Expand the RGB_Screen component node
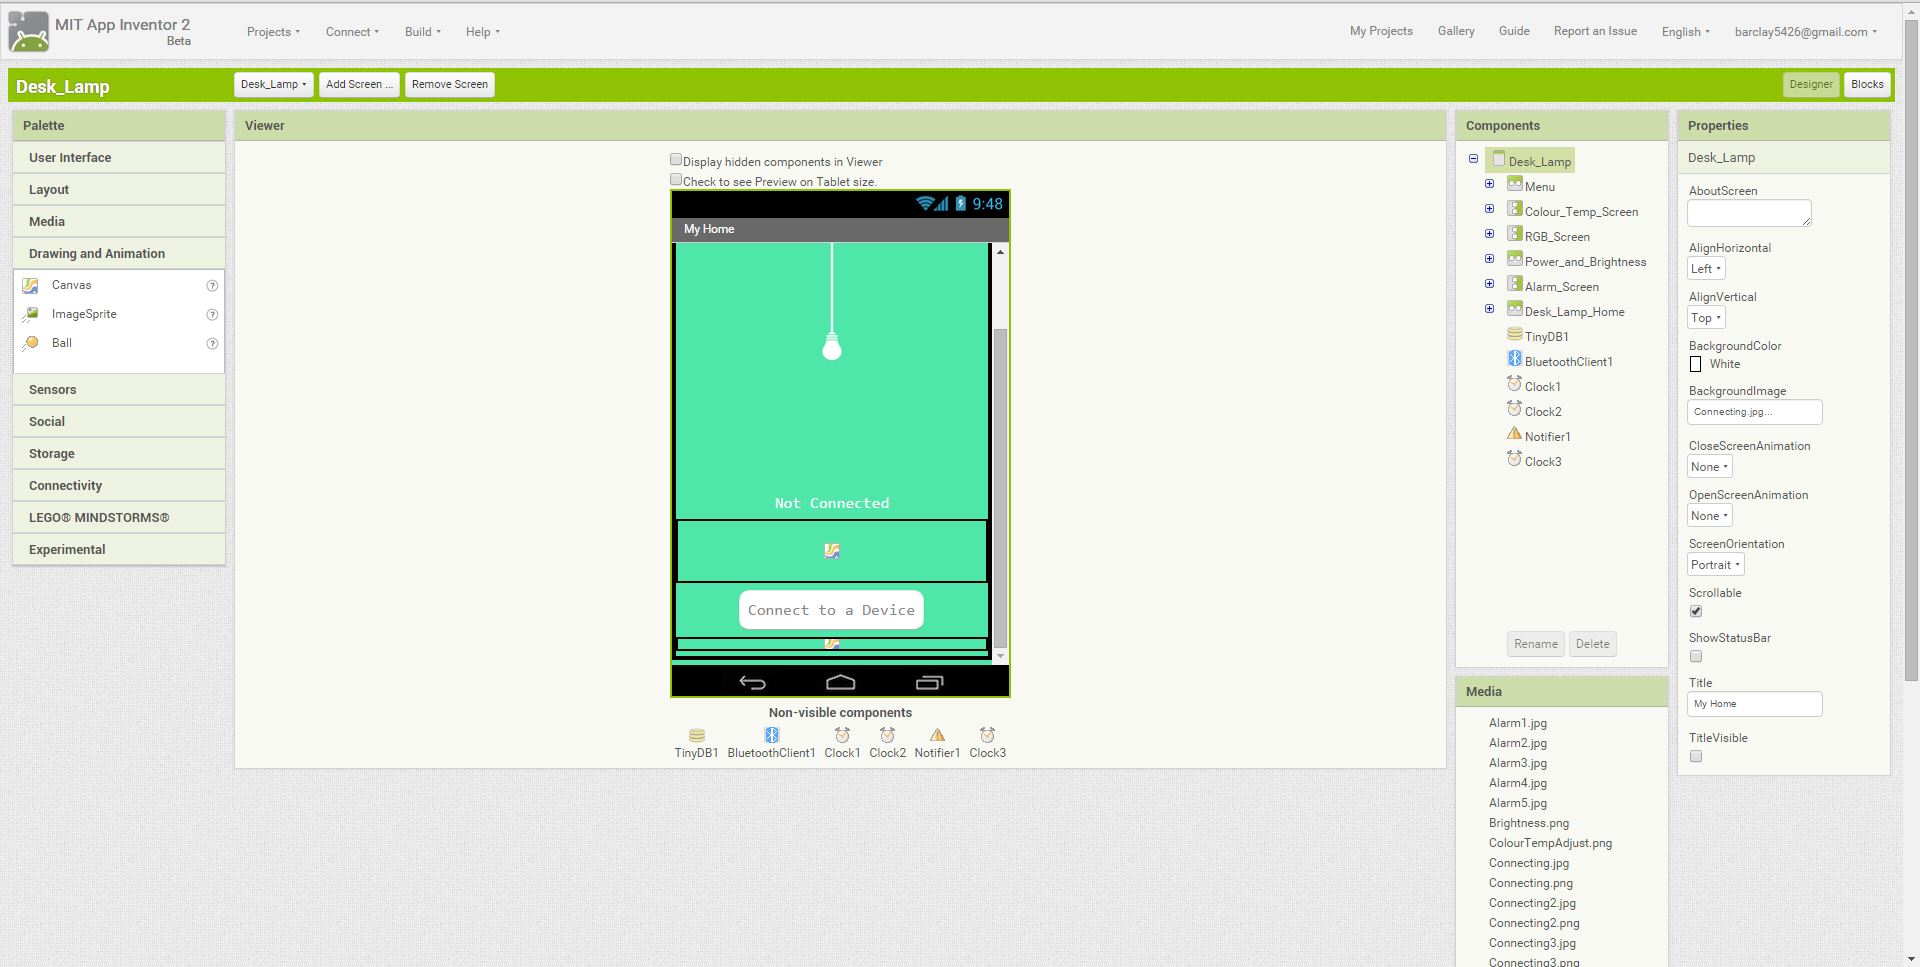The height and width of the screenshot is (967, 1920). [x=1489, y=234]
